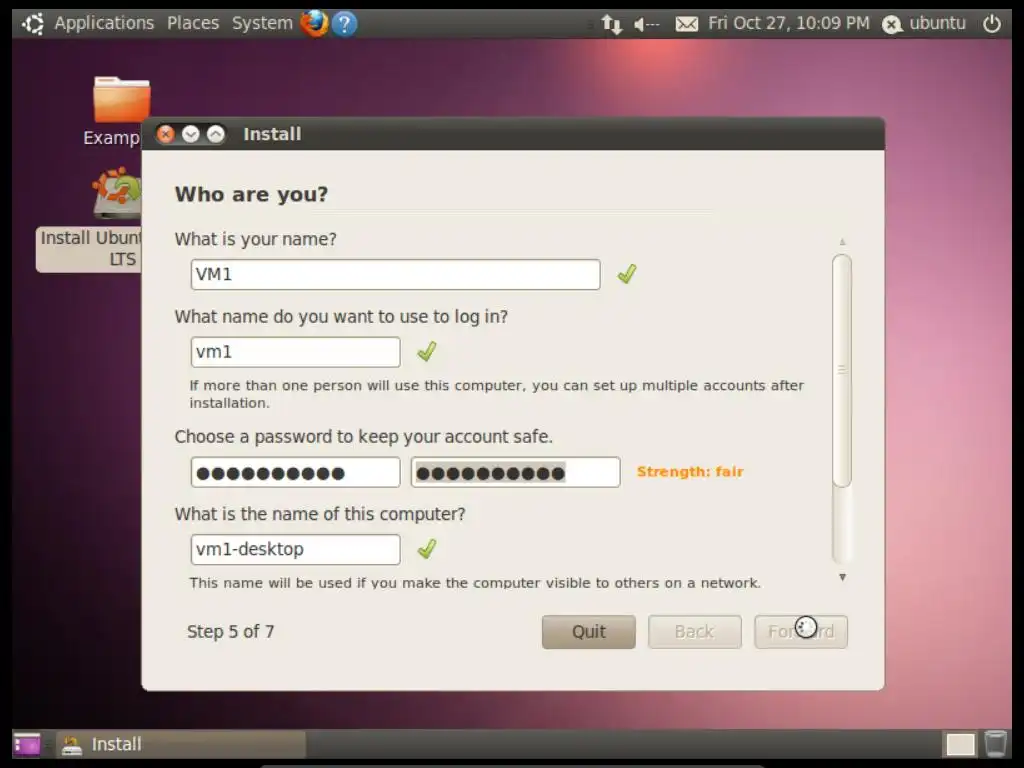
Task: Click the Who are you? heading
Action: point(251,194)
